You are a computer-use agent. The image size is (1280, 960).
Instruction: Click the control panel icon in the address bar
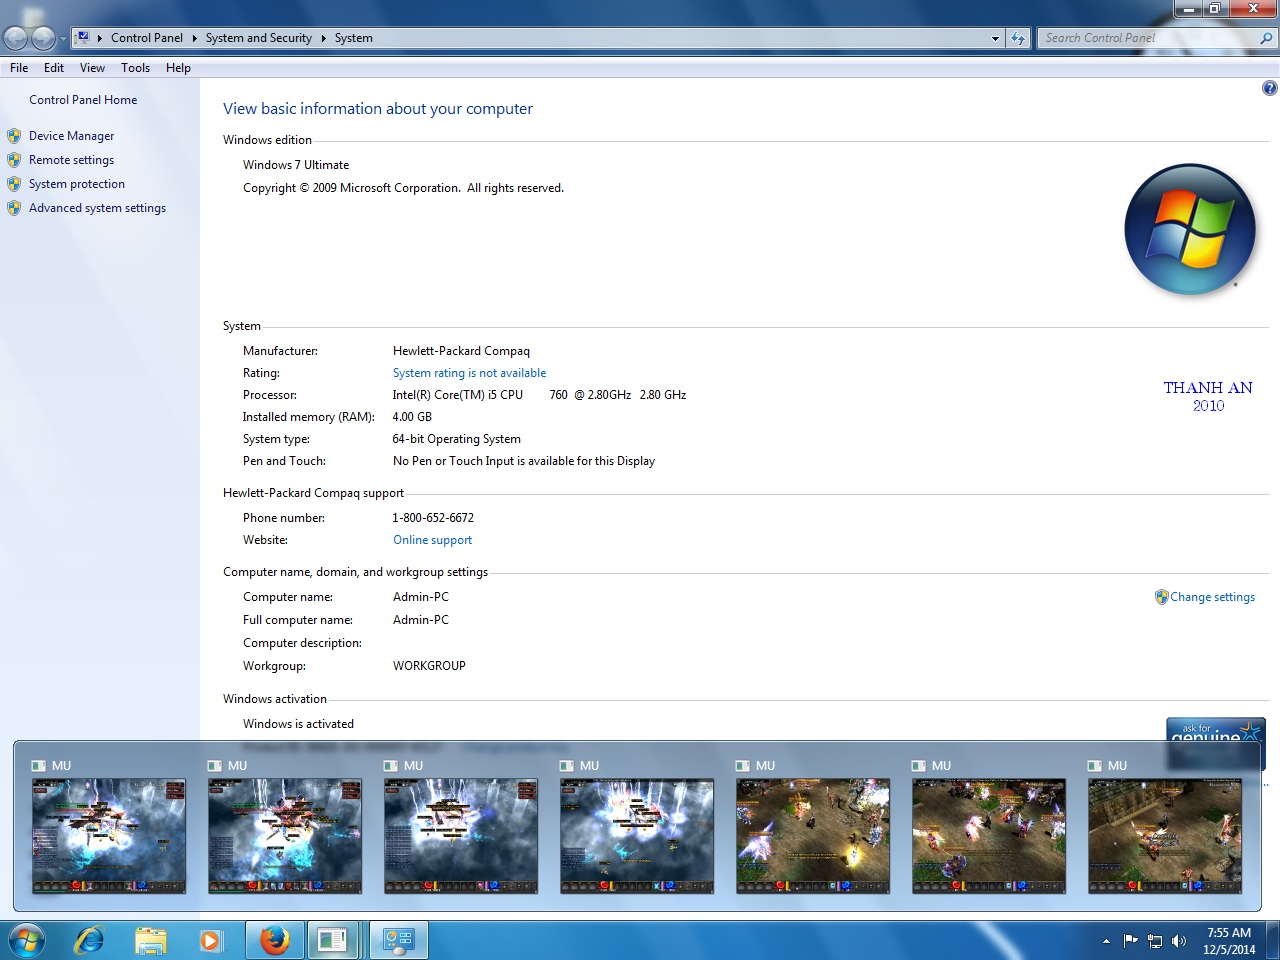point(83,38)
